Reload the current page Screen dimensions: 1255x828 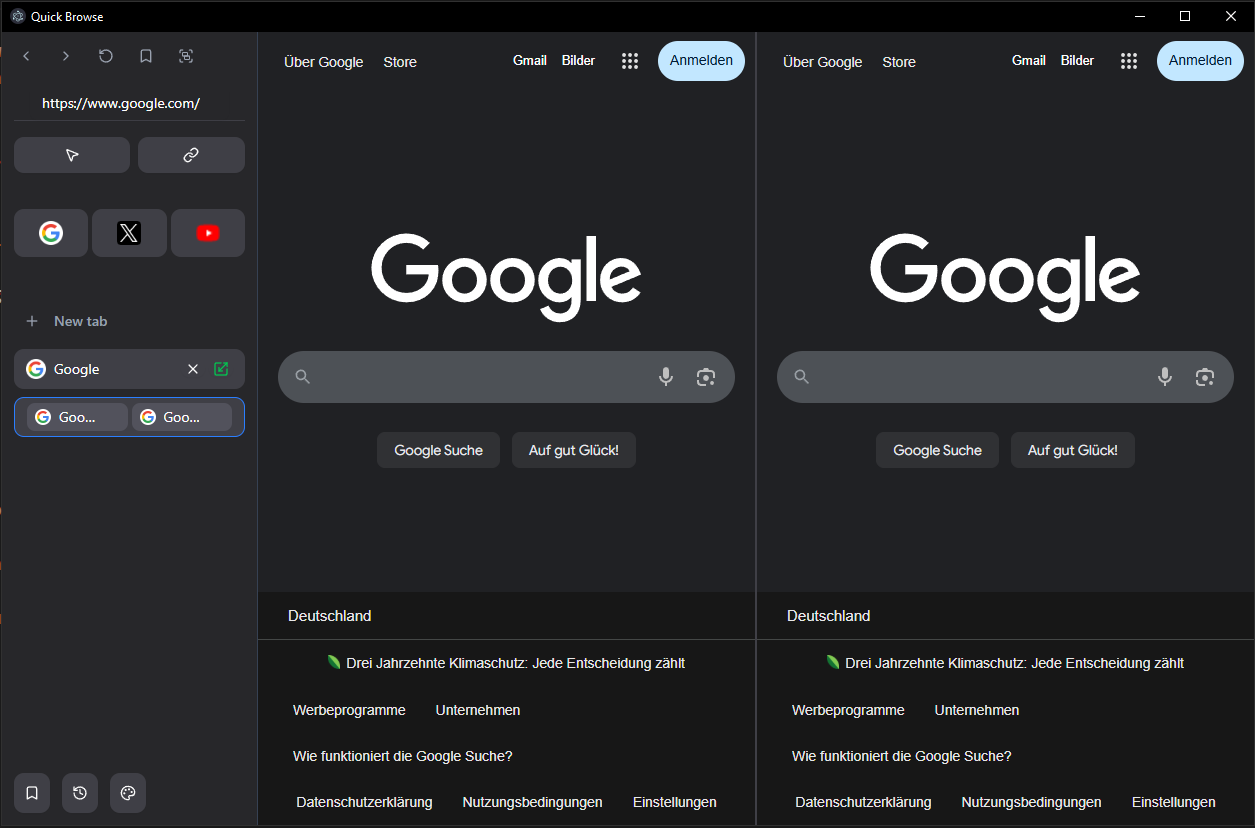106,56
